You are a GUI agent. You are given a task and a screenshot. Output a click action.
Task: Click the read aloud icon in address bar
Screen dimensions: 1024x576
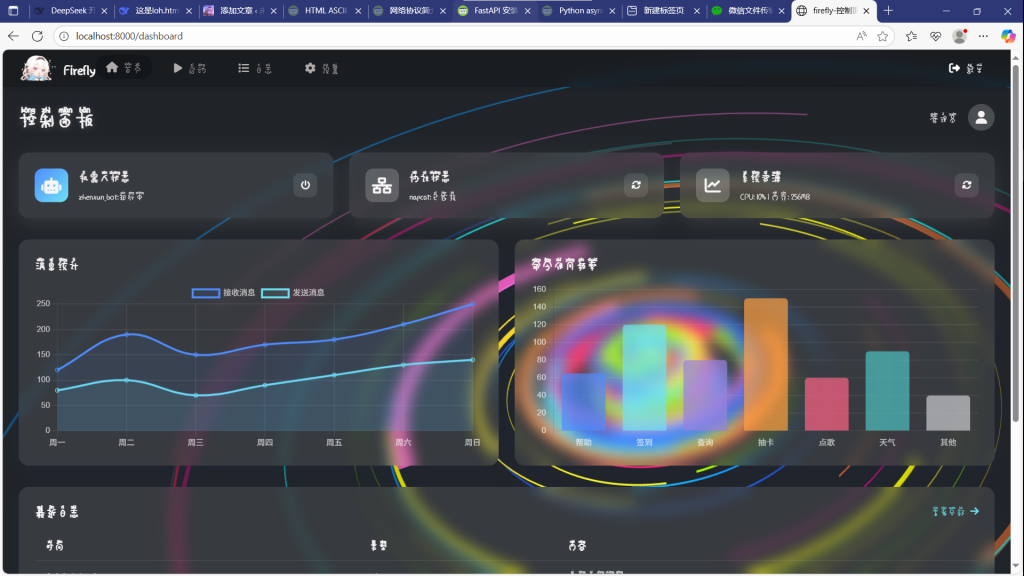coord(861,36)
